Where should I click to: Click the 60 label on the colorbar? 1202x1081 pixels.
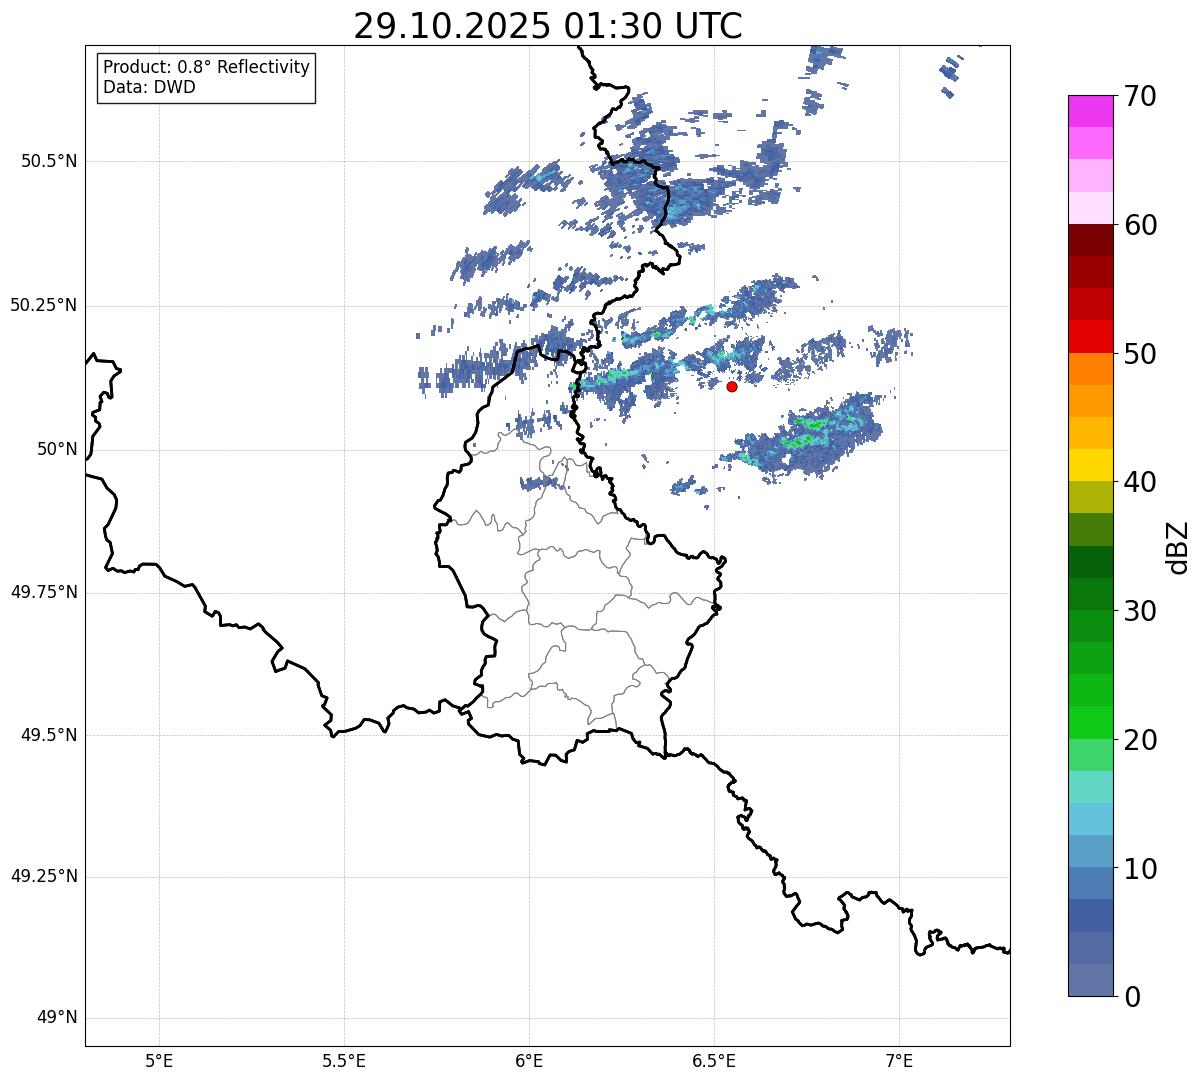coord(1140,225)
